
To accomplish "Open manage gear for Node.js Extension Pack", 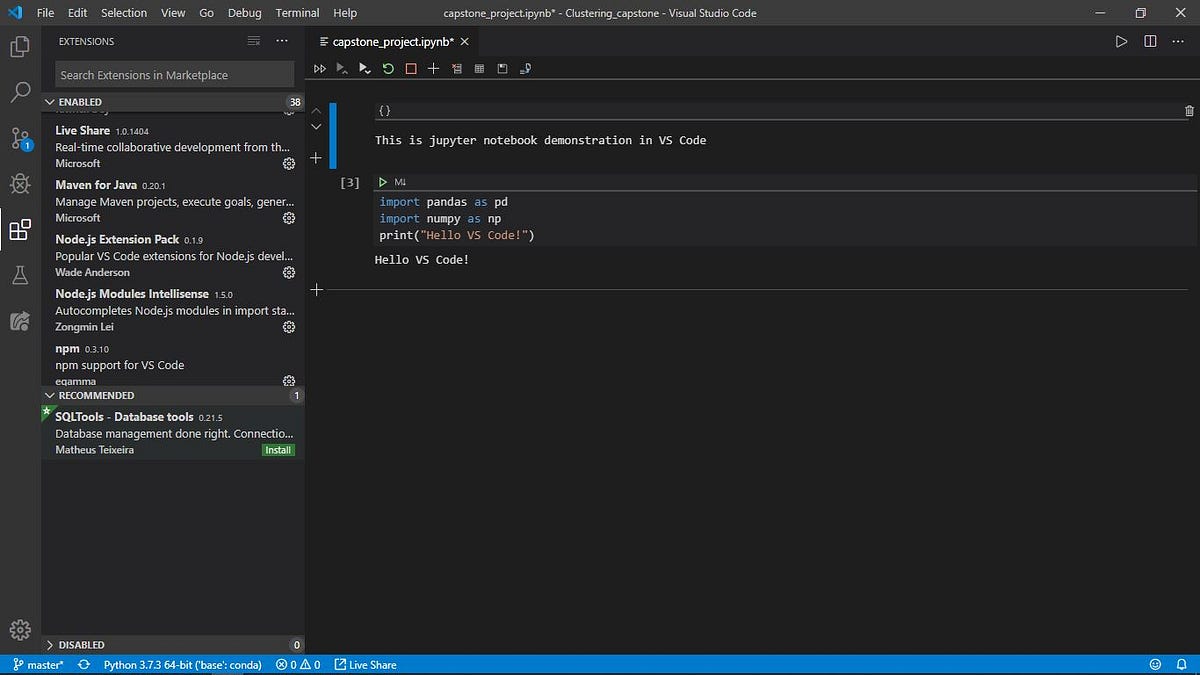I will coord(289,272).
